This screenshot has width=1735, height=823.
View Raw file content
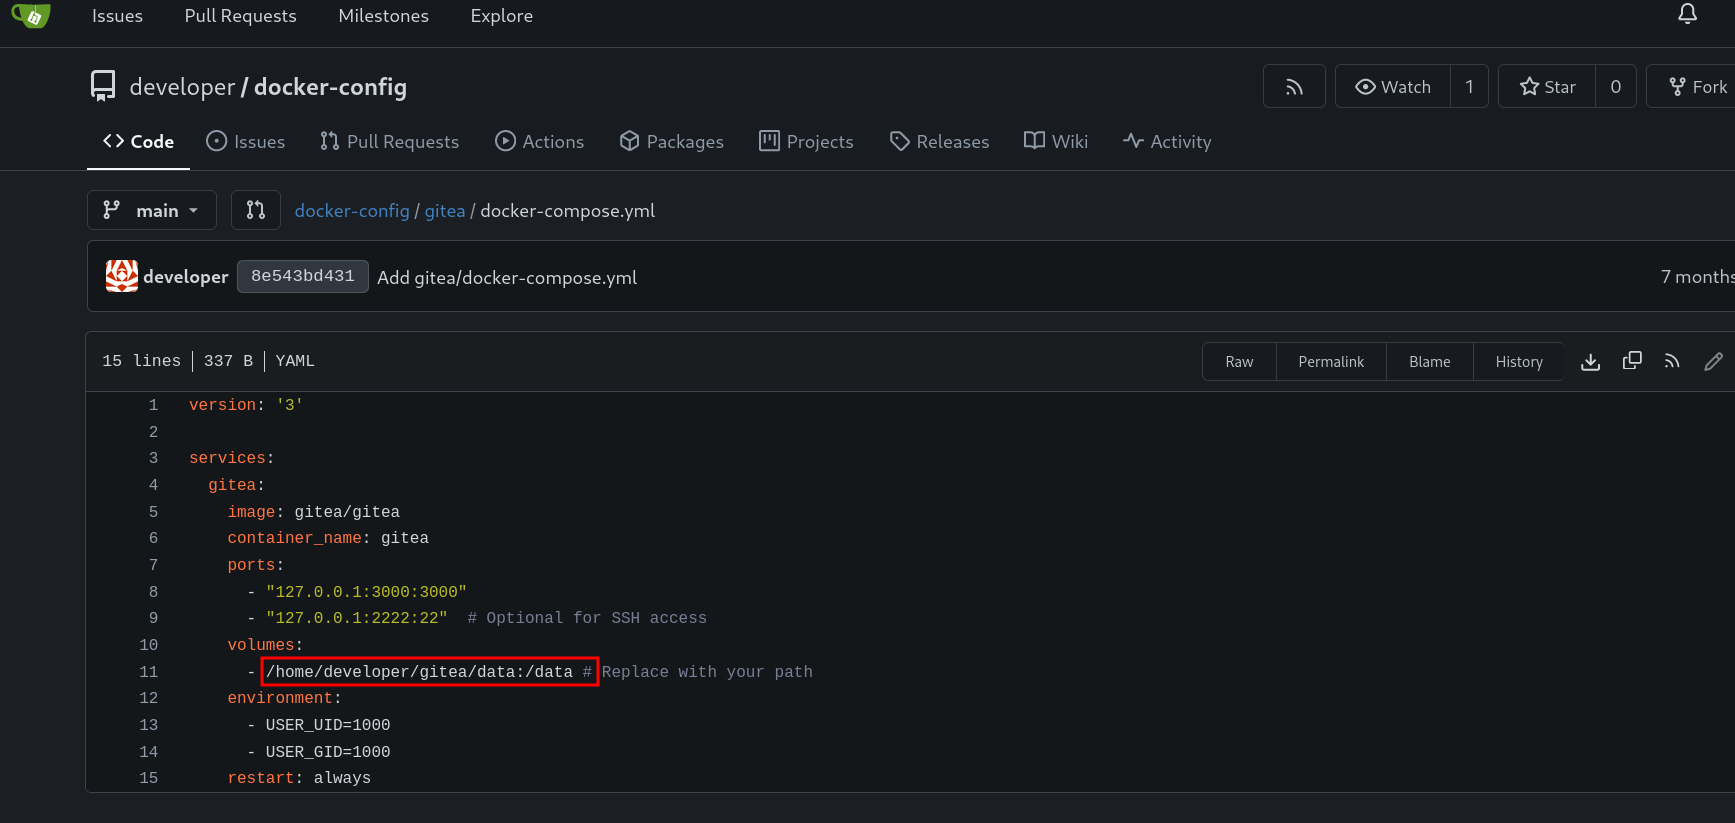(x=1239, y=362)
